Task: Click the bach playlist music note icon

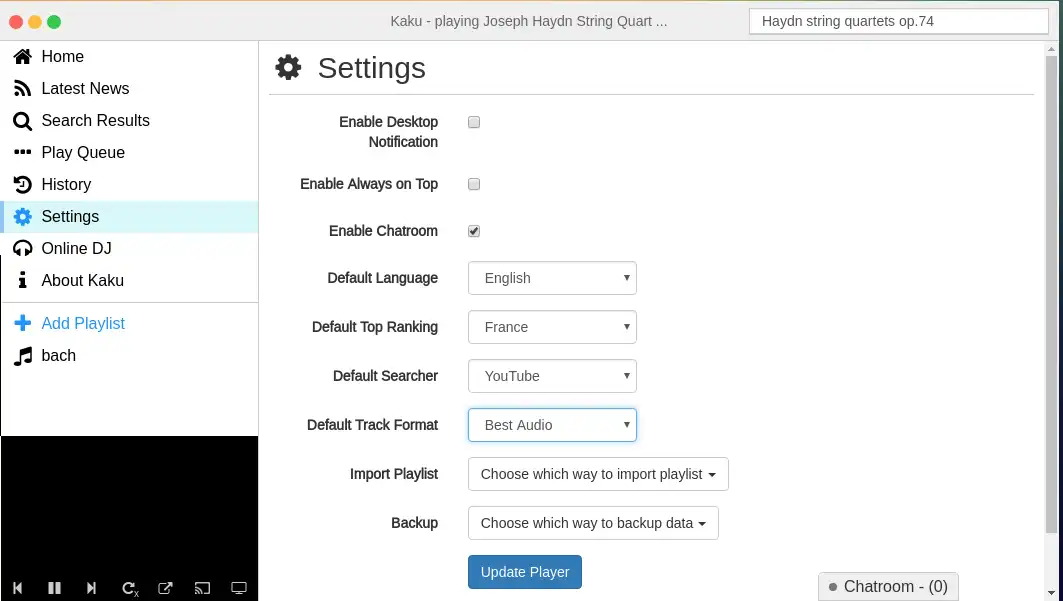Action: pyautogui.click(x=22, y=356)
